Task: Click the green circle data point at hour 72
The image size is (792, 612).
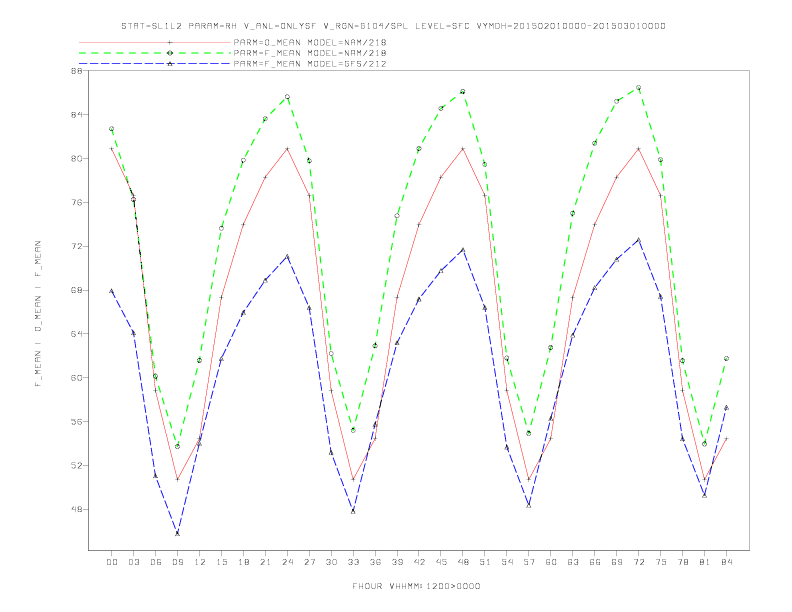Action: coord(638,87)
